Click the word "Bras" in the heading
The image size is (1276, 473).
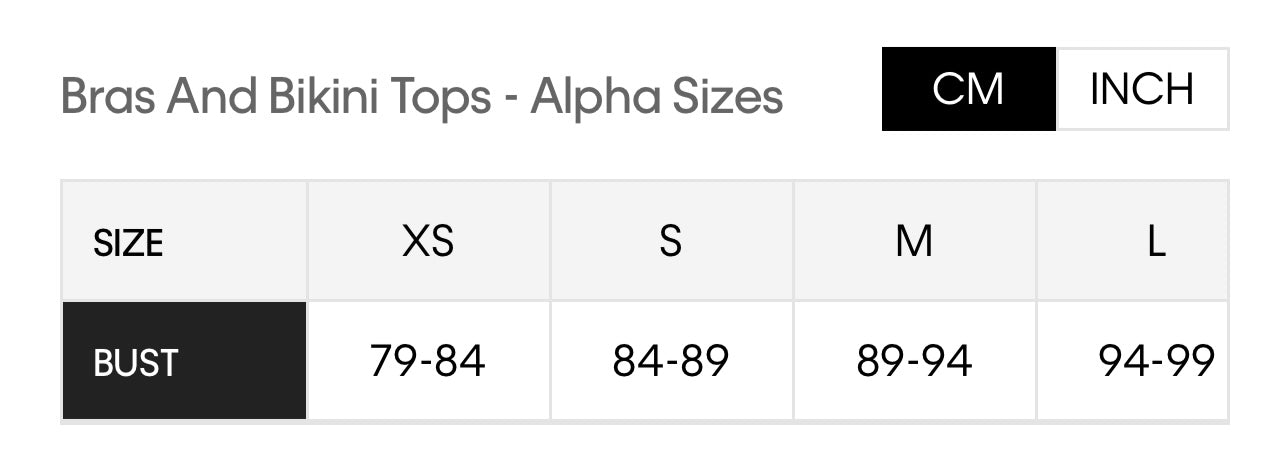pyautogui.click(x=109, y=97)
